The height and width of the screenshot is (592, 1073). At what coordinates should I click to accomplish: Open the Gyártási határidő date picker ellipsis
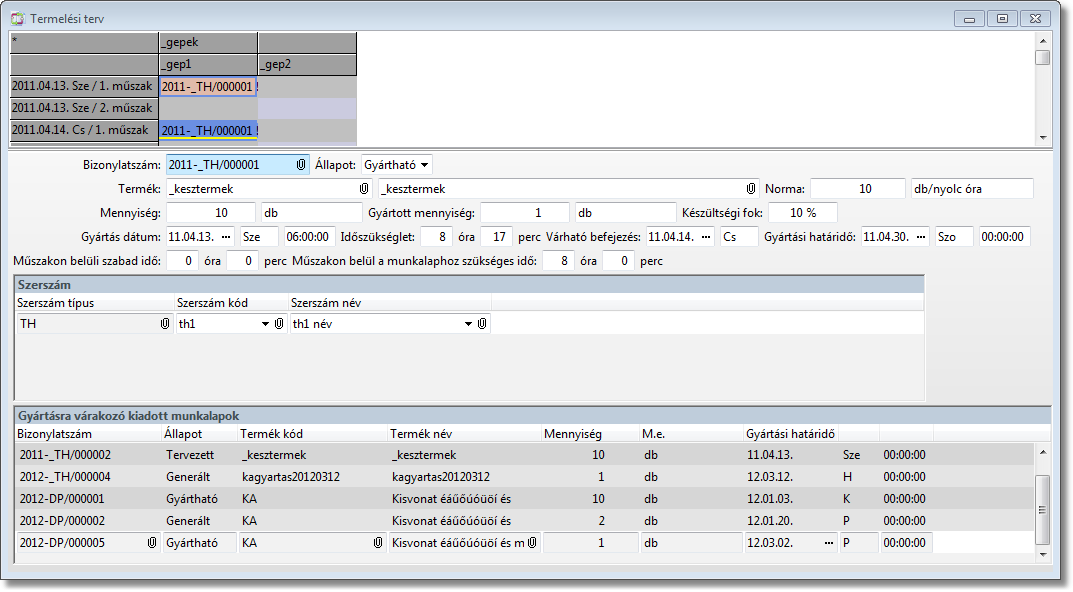click(x=921, y=237)
